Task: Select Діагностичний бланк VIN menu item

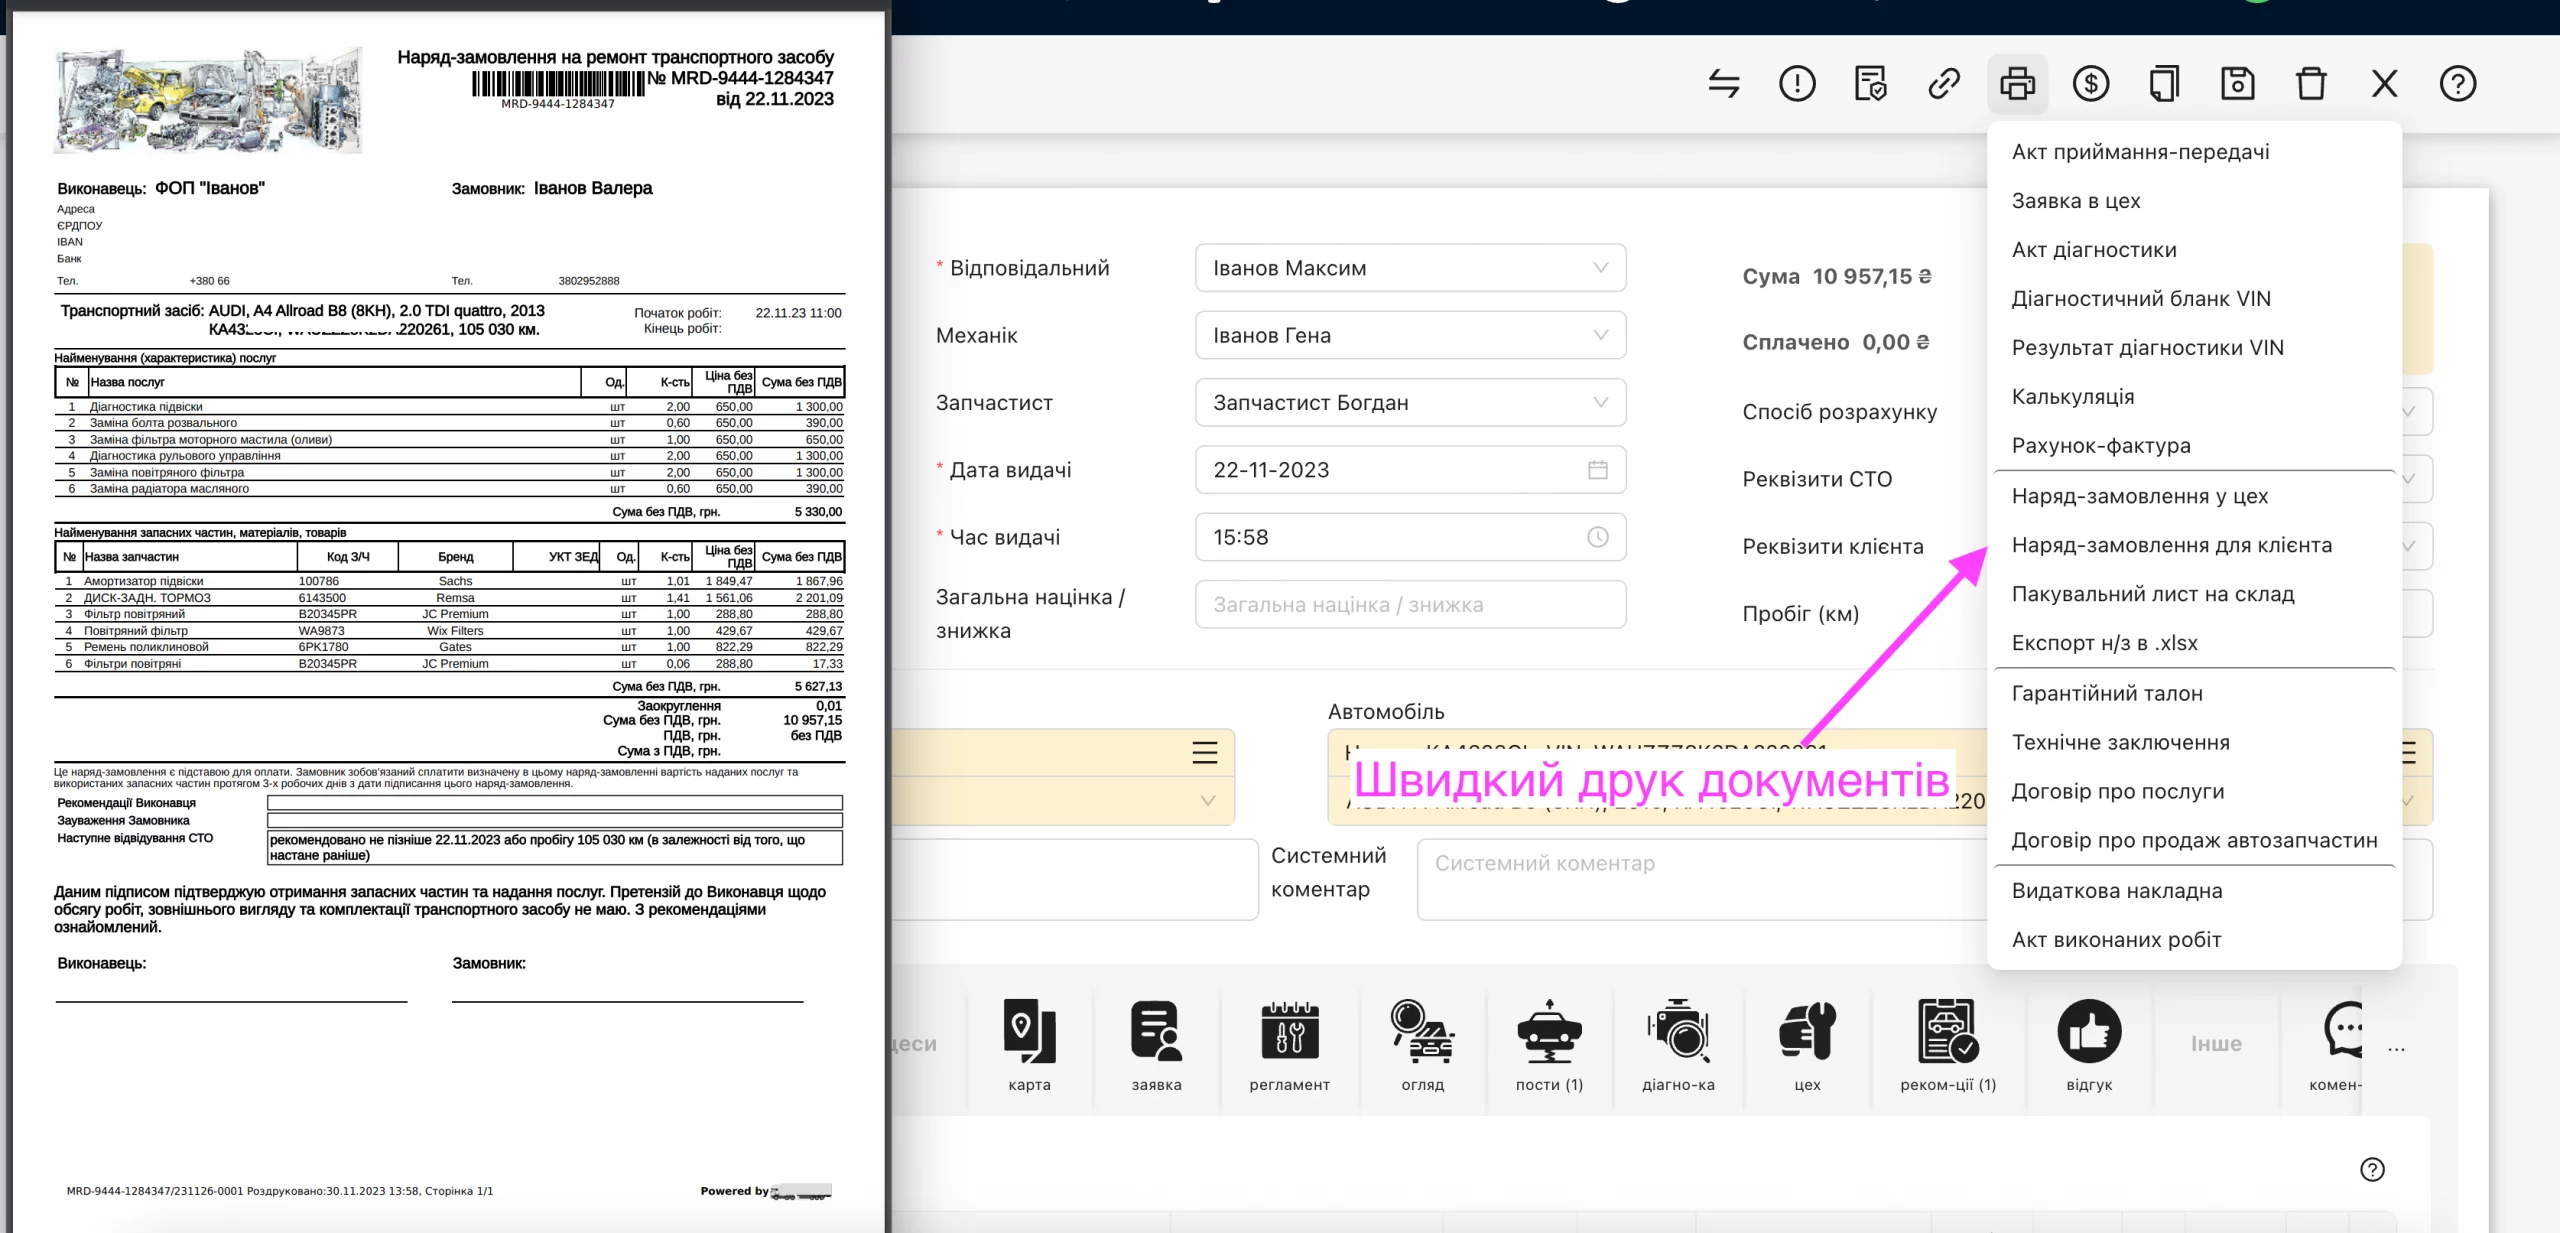Action: (x=2194, y=299)
